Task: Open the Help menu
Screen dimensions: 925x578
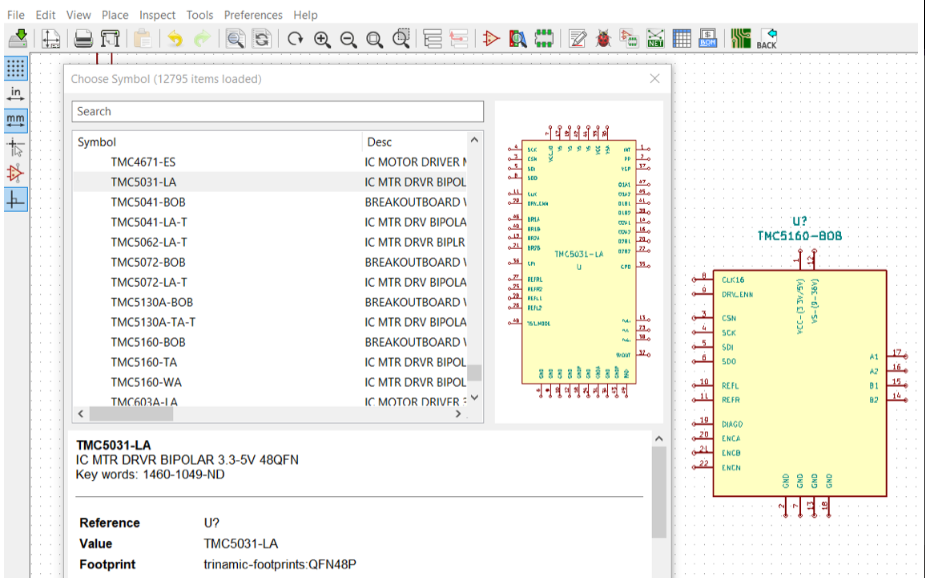Action: pos(306,15)
